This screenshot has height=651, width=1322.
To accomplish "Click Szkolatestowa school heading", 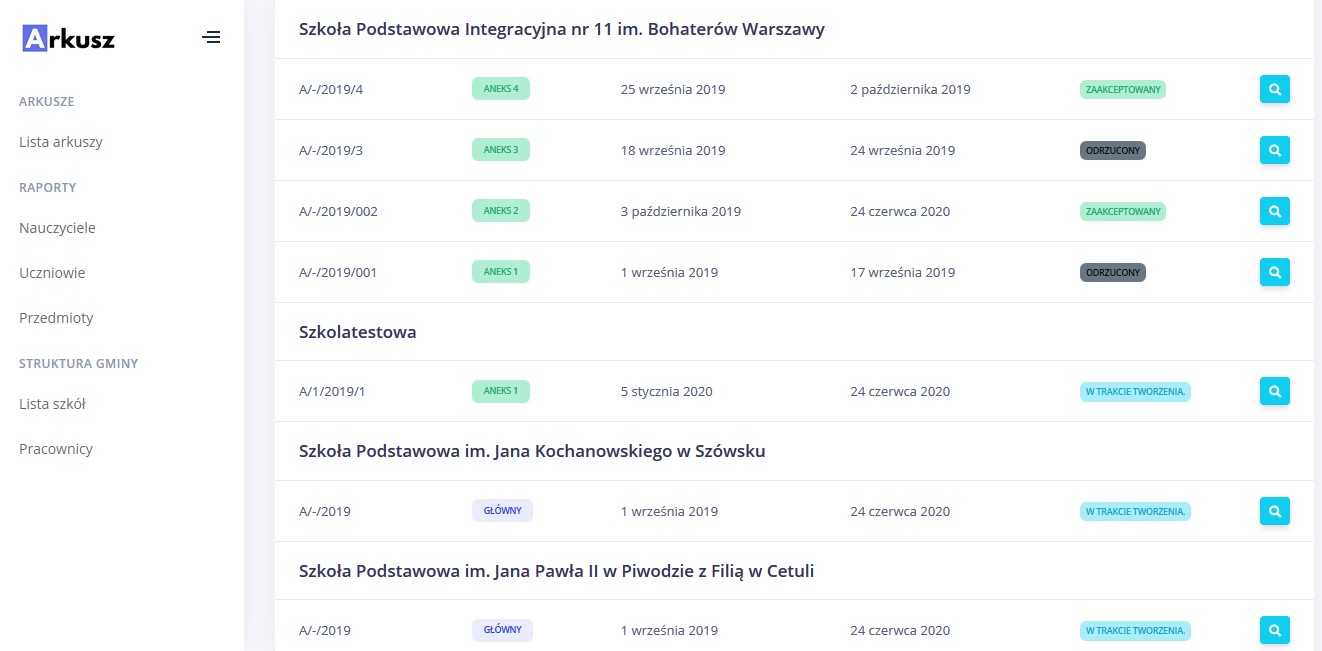I will [357, 332].
